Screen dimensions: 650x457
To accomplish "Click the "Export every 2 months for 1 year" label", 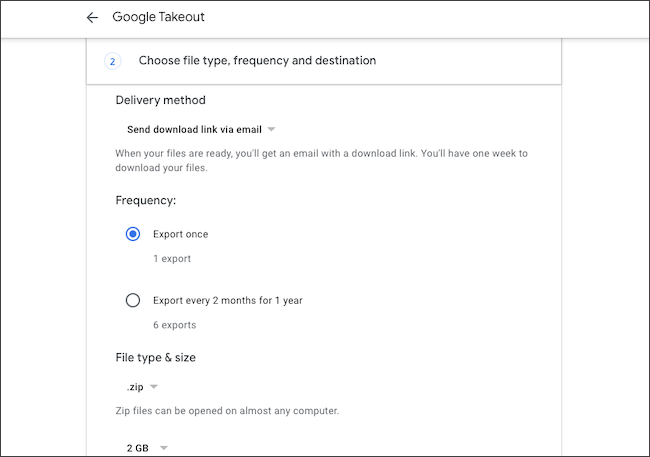I will pyautogui.click(x=227, y=299).
